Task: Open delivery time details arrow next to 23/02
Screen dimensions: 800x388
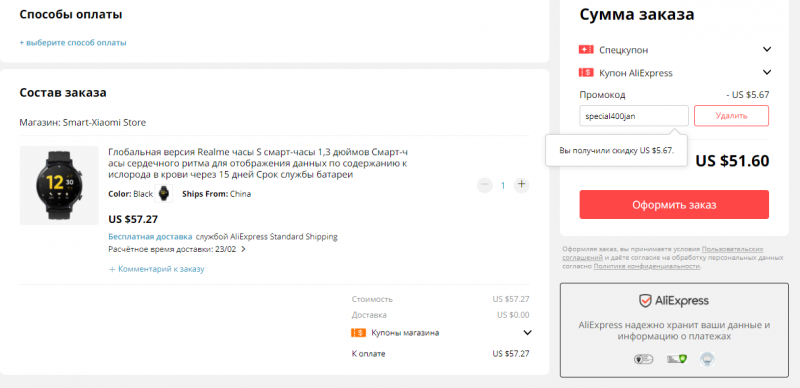Action: (x=243, y=250)
